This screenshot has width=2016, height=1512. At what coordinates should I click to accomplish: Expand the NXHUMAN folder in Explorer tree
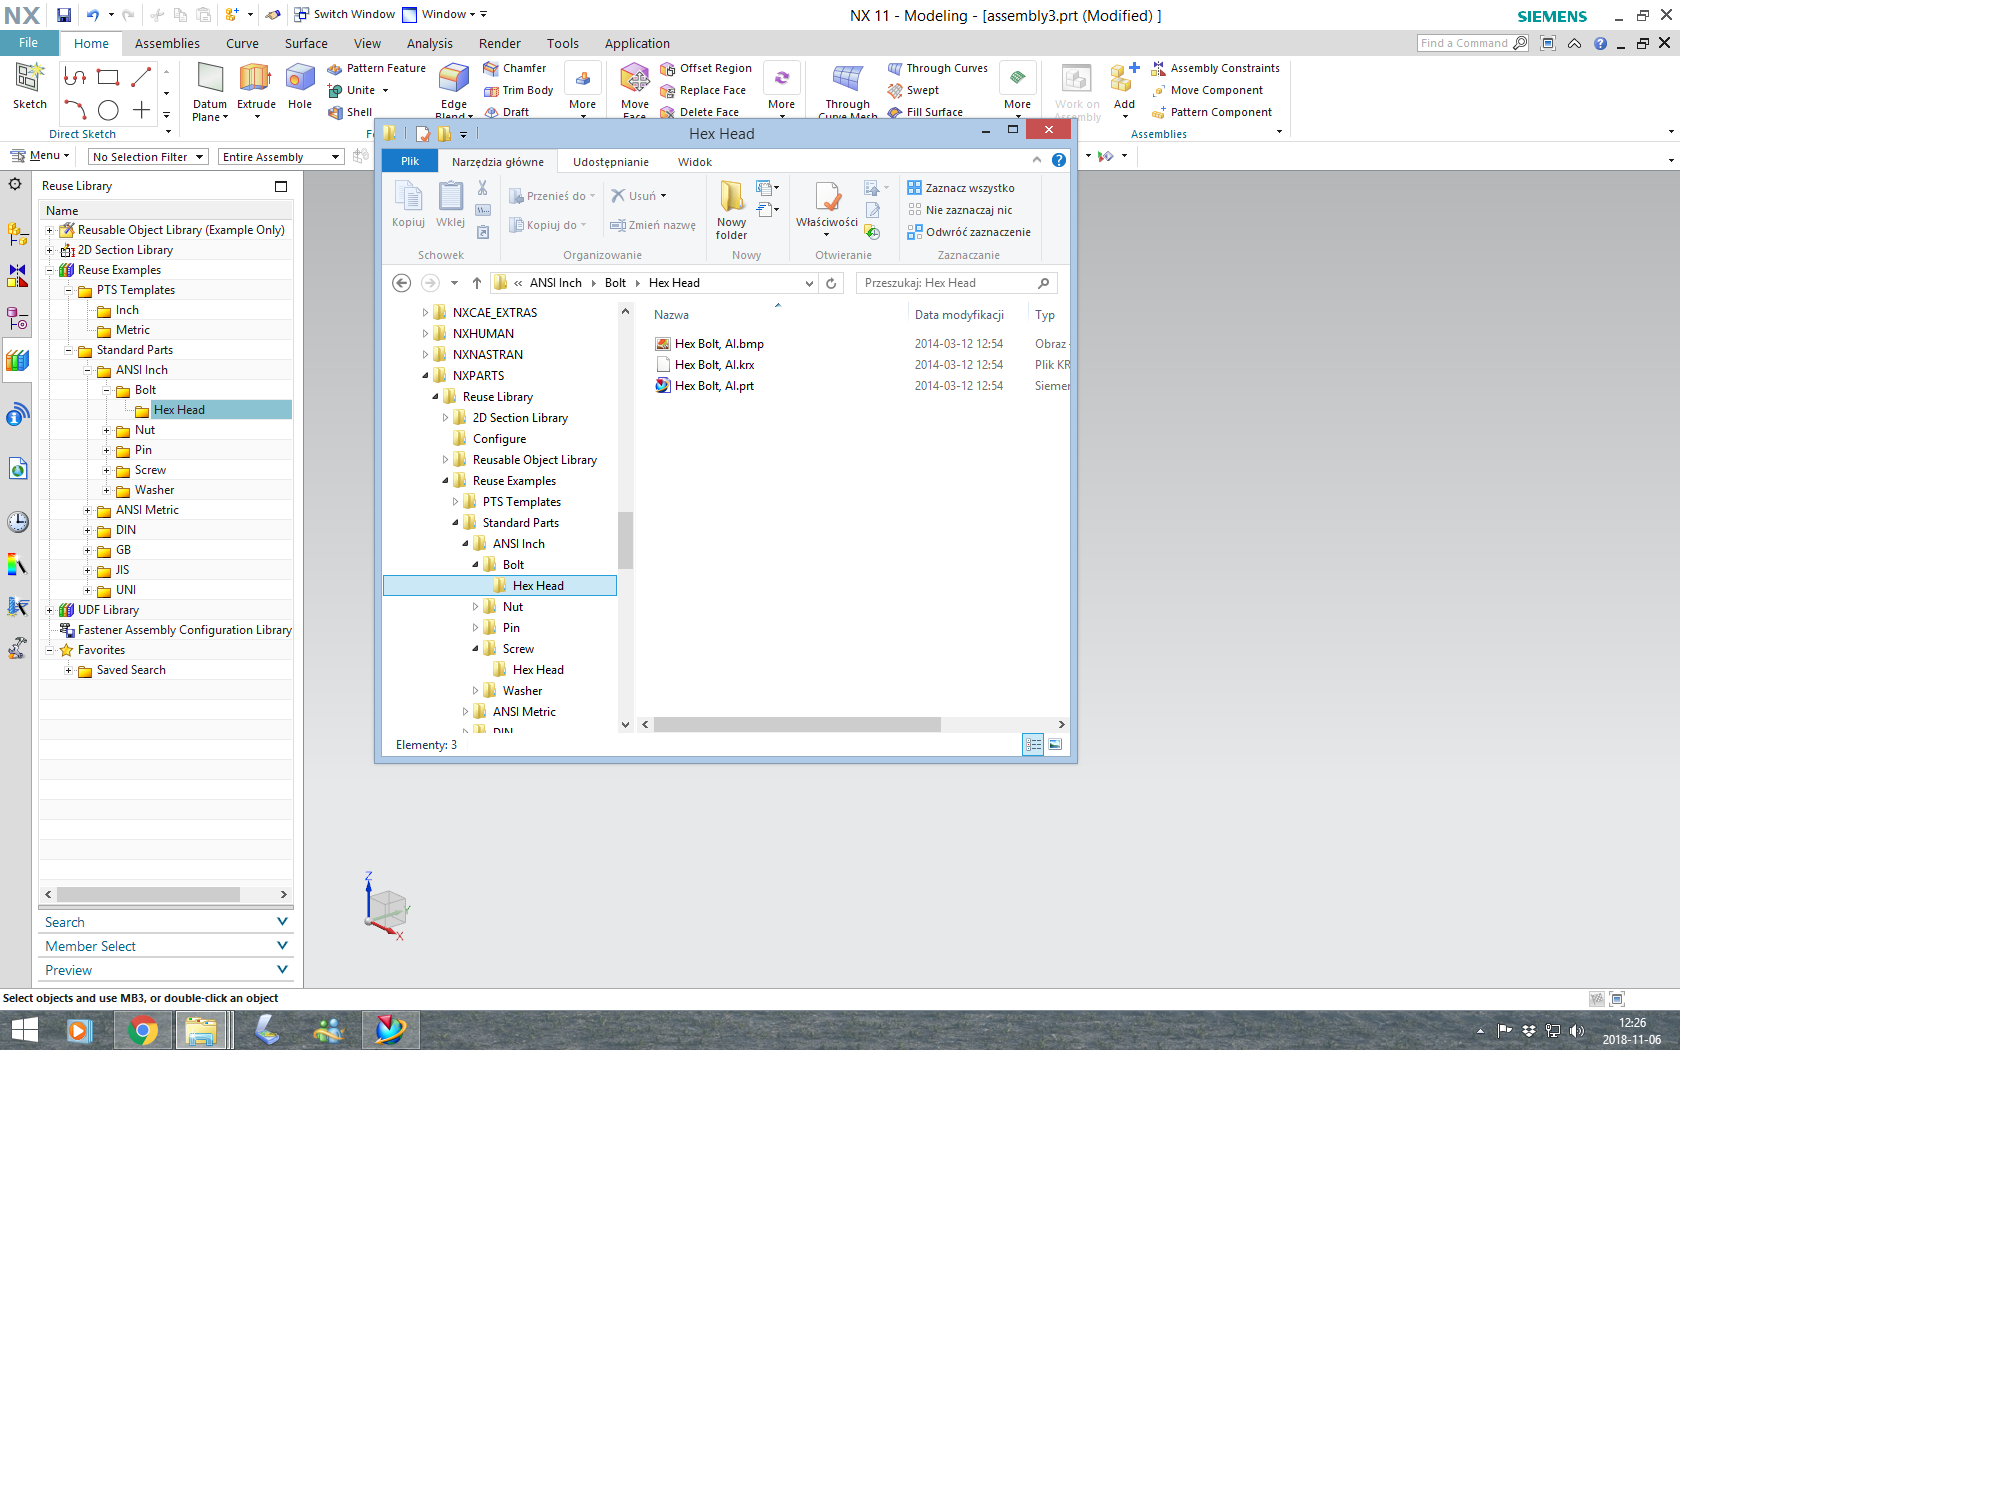[x=425, y=334]
